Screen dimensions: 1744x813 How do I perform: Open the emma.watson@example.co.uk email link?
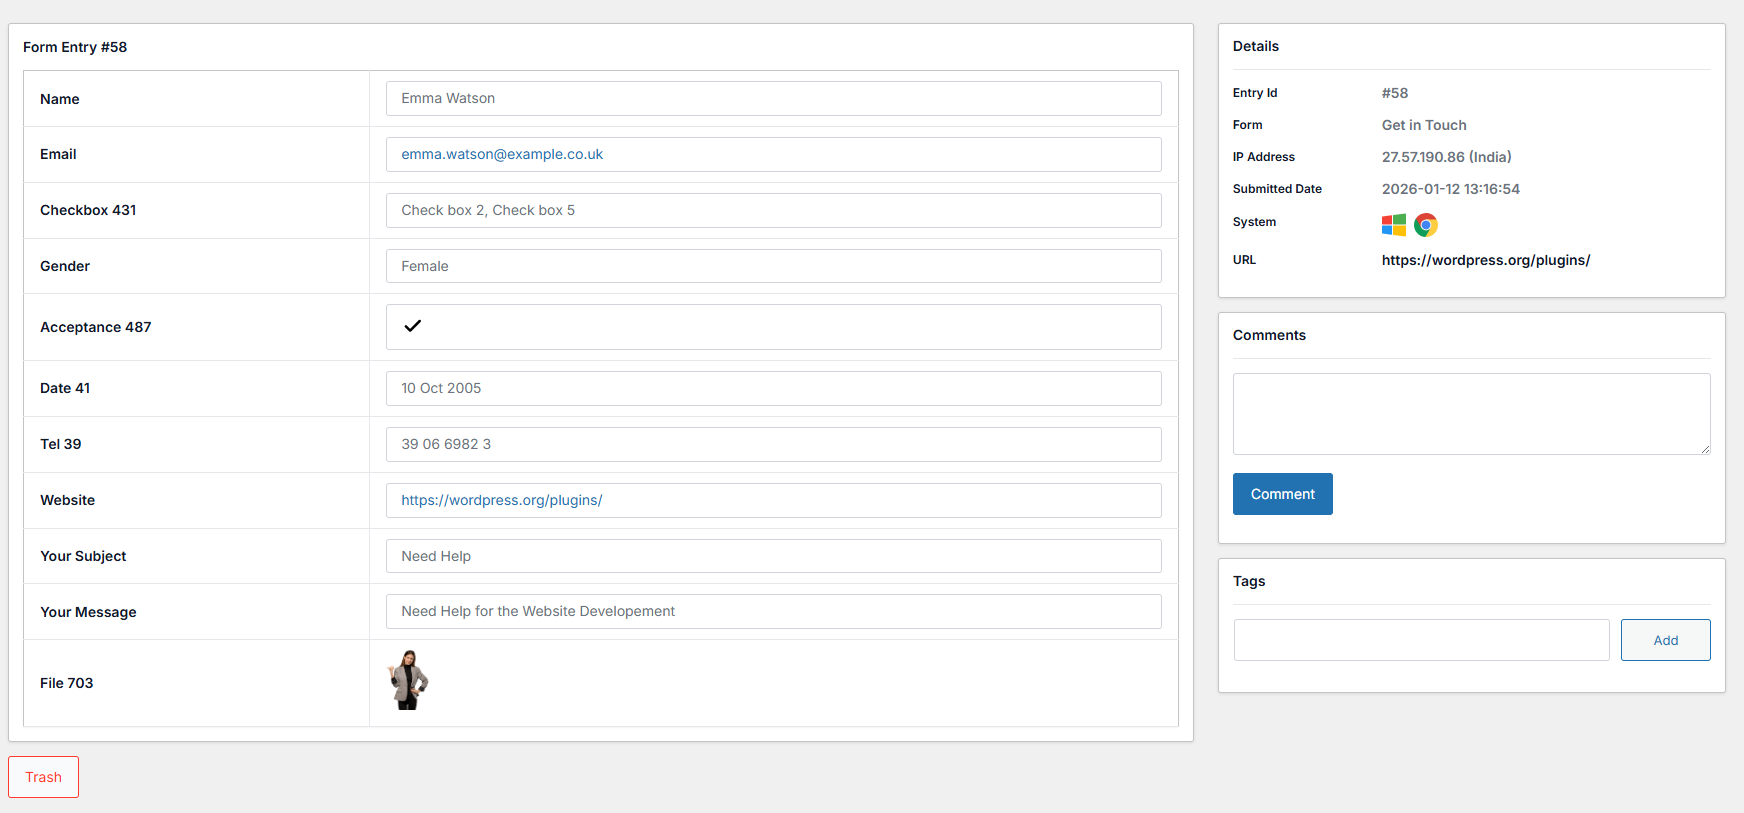(x=502, y=154)
